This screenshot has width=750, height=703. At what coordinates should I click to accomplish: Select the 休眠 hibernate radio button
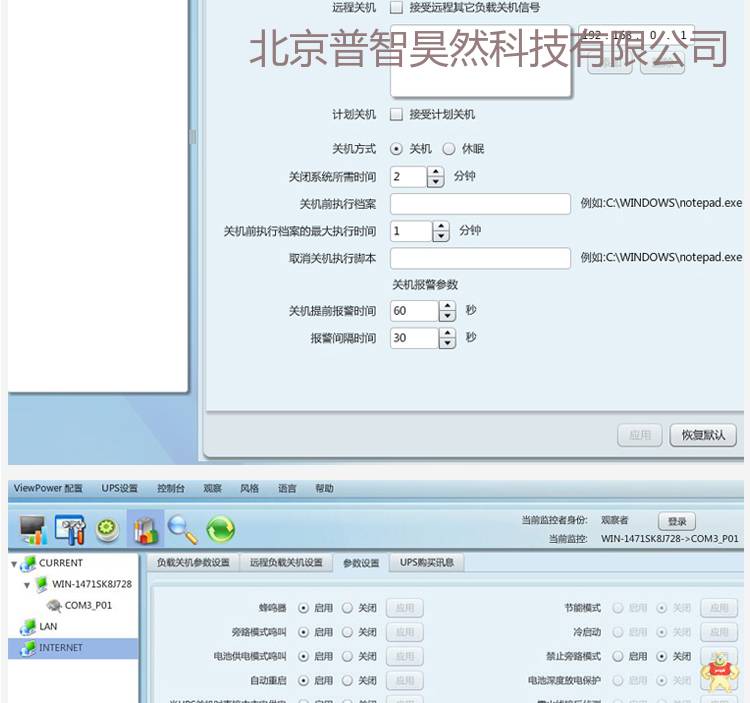click(x=449, y=149)
